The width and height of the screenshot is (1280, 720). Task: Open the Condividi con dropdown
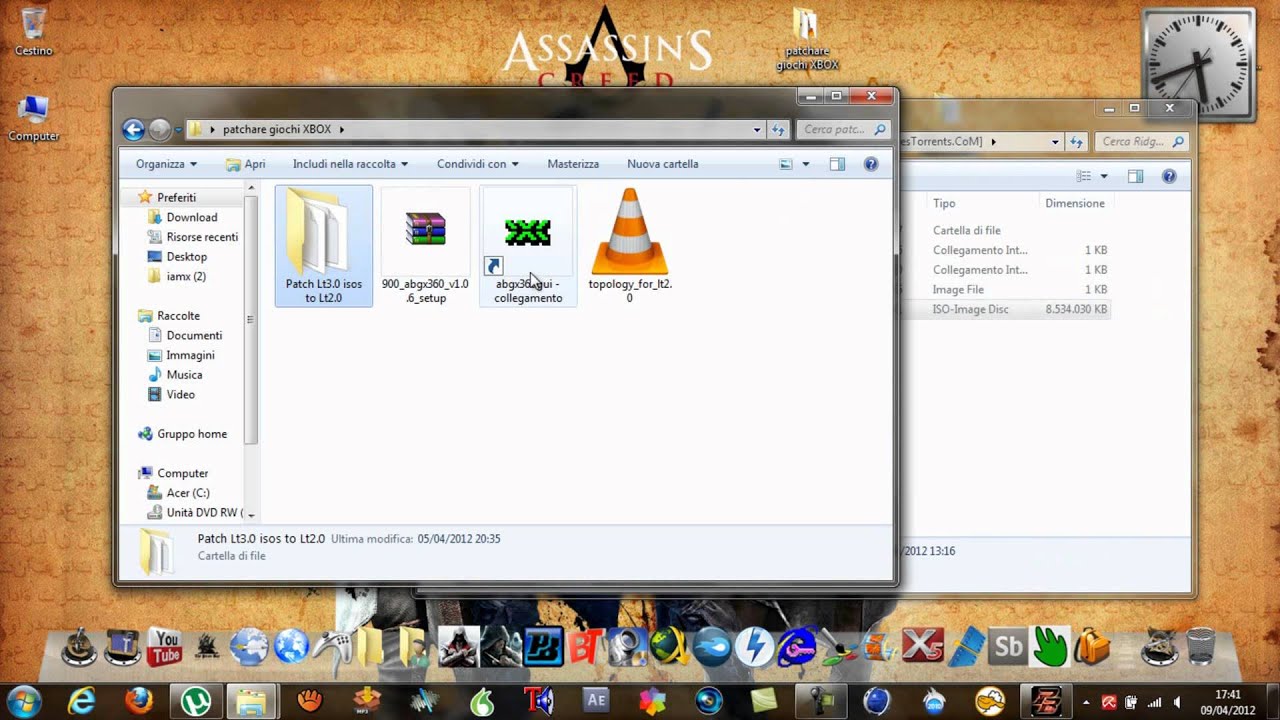coord(478,164)
